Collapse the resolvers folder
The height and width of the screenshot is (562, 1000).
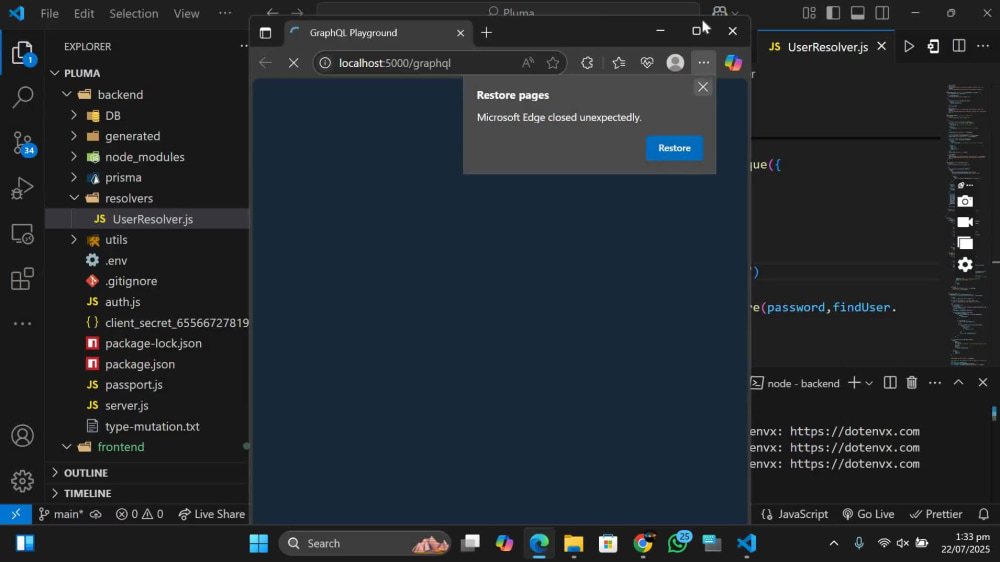[74, 198]
